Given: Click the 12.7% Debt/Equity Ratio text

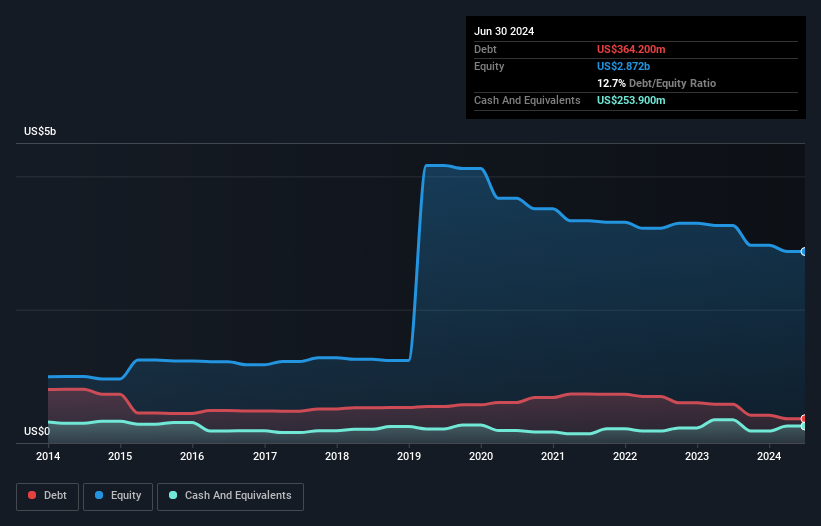Looking at the screenshot, I should pos(656,83).
